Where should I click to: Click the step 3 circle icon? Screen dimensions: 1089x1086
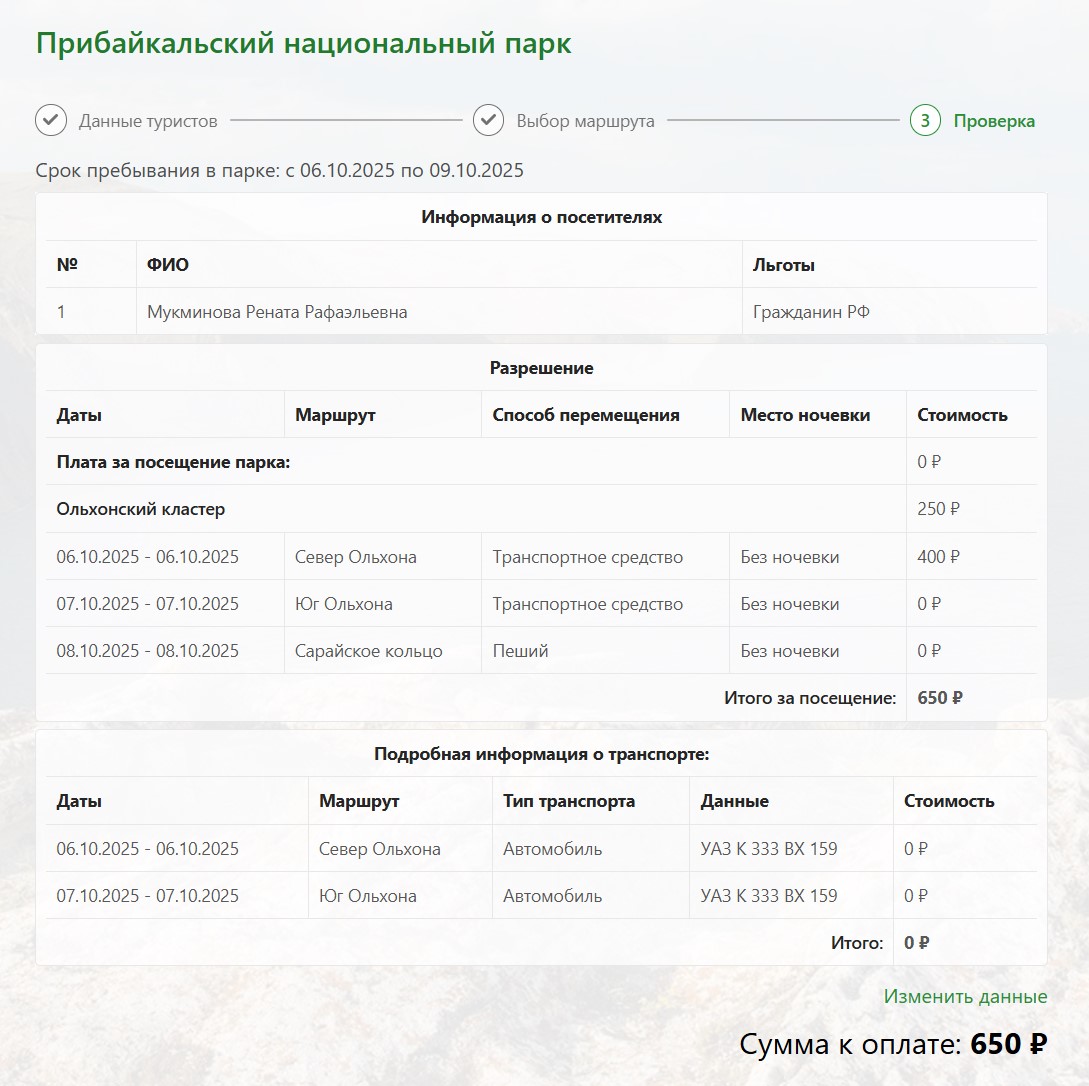pyautogui.click(x=925, y=121)
